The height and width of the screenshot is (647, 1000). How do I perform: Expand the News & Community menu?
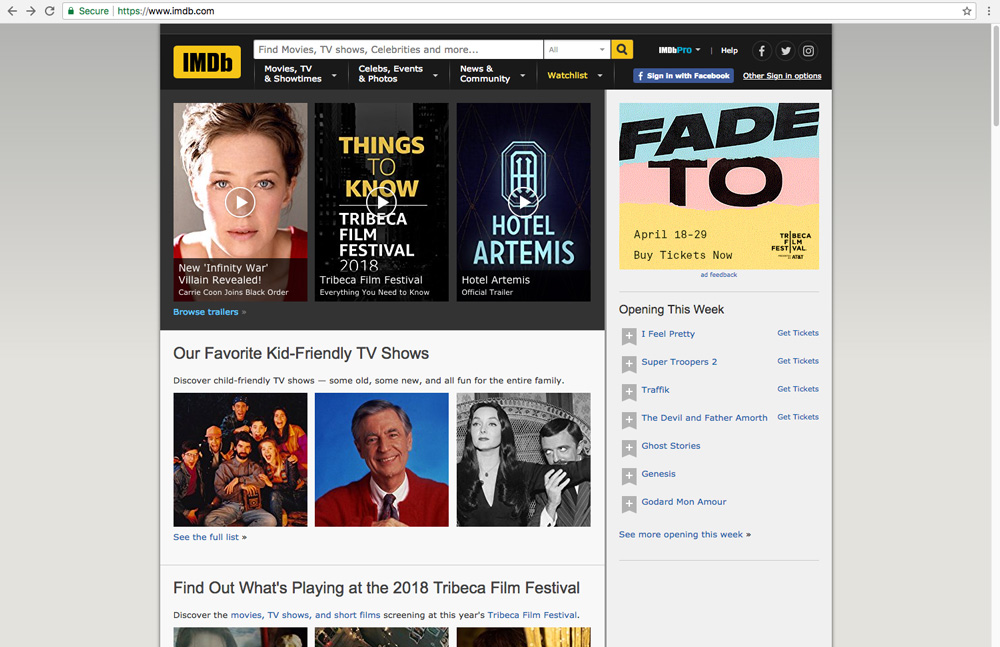492,74
